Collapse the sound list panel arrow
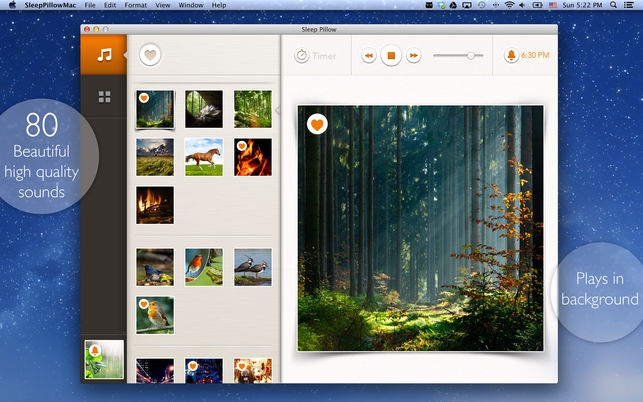The width and height of the screenshot is (643, 402). click(x=278, y=110)
